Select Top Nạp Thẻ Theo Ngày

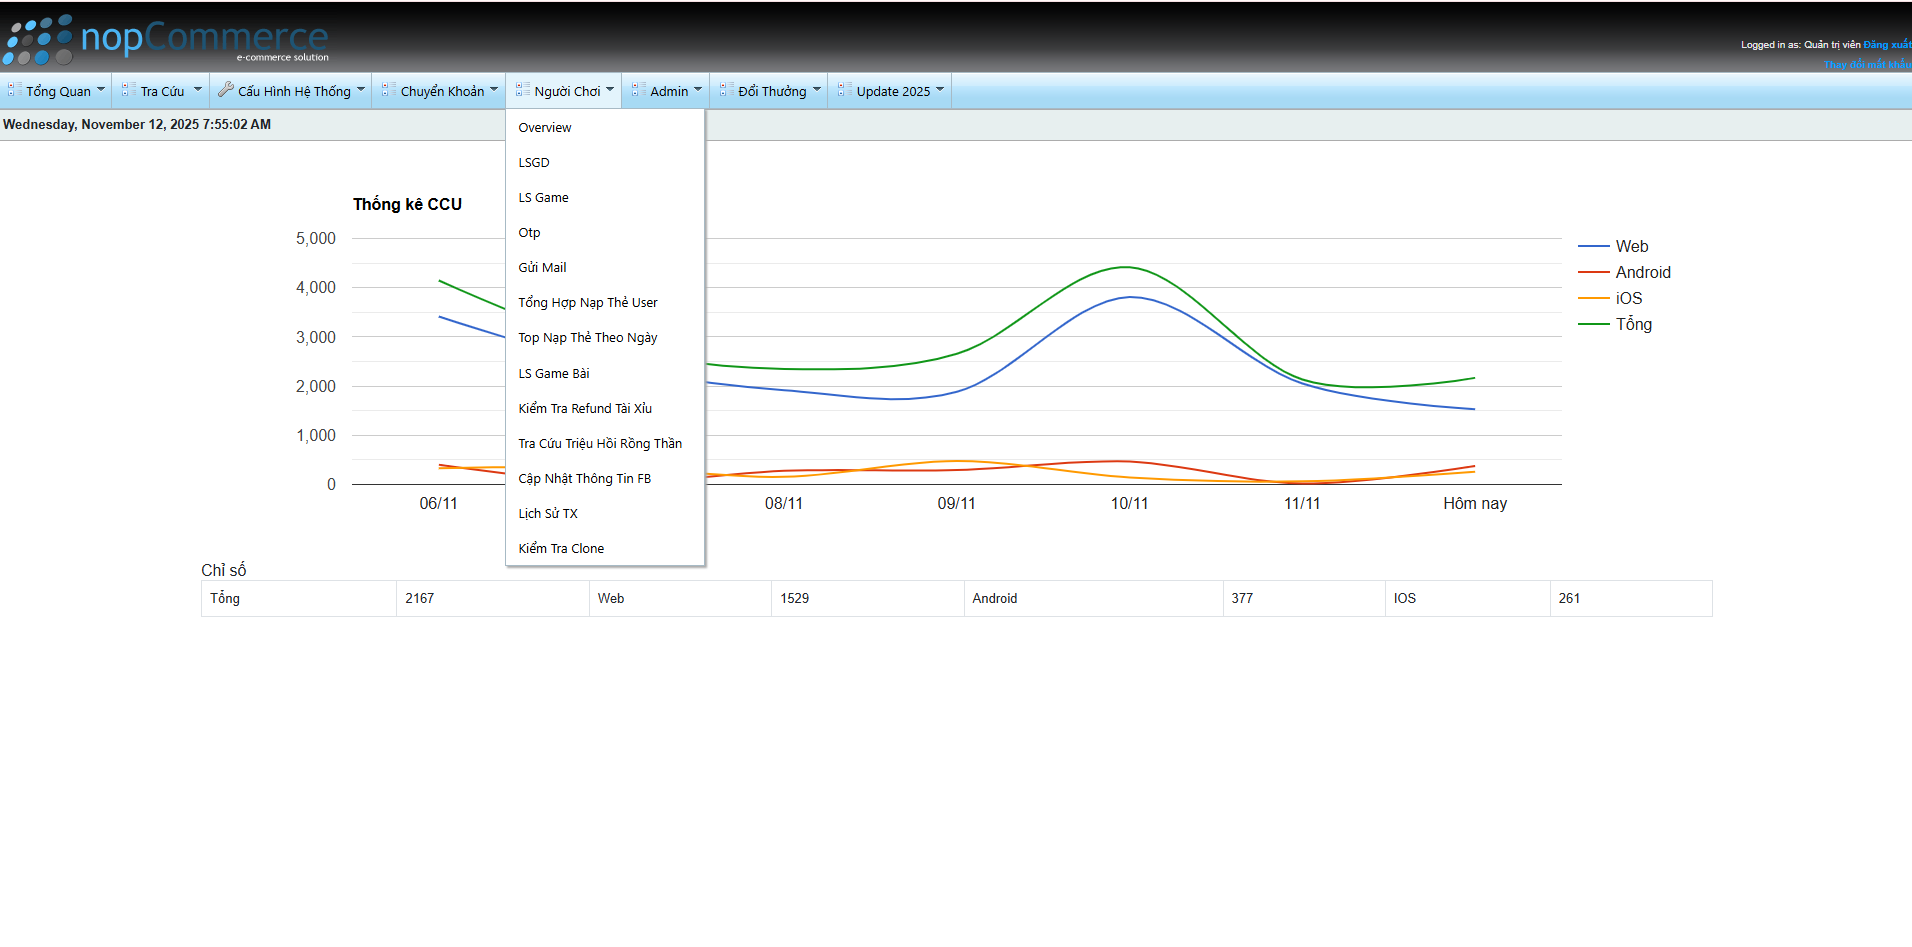(x=588, y=338)
